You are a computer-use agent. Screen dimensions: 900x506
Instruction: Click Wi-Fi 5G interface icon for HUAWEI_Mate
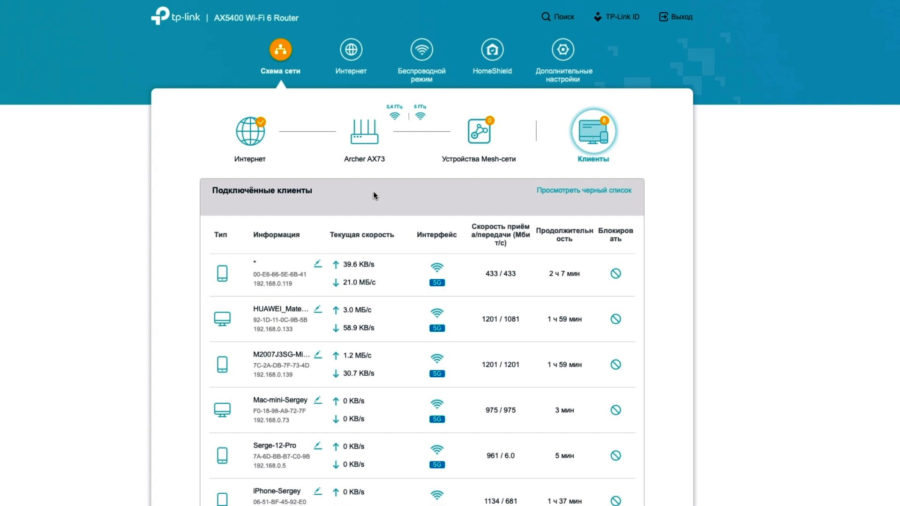[437, 320]
